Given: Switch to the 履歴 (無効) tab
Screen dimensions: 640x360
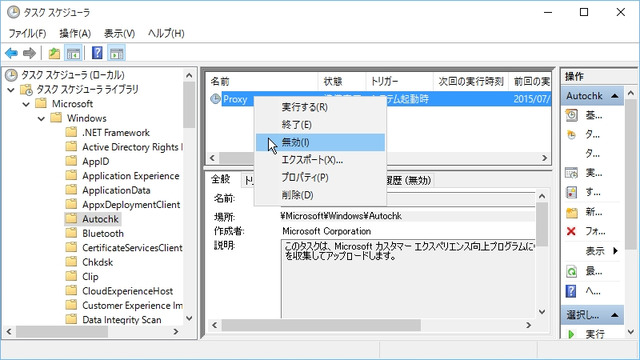Looking at the screenshot, I should (x=408, y=180).
